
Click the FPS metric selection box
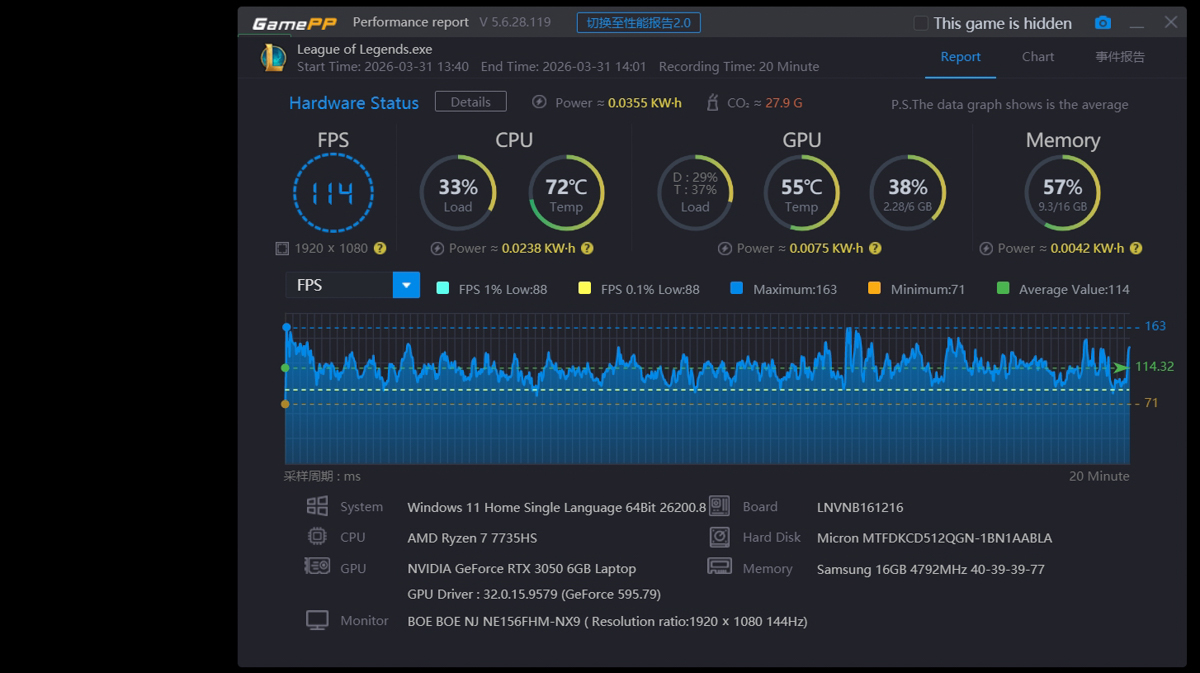339,285
